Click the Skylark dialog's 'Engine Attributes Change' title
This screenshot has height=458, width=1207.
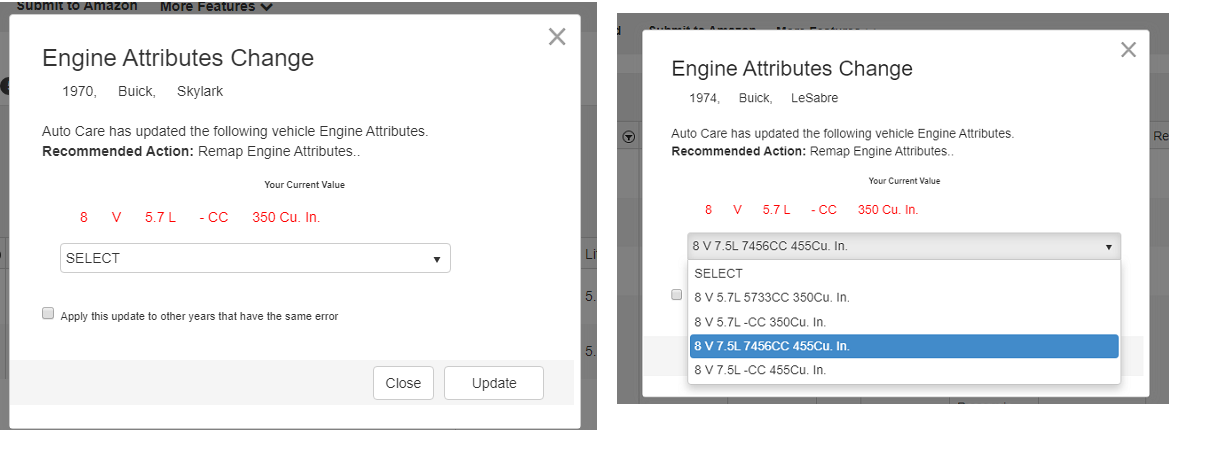(x=178, y=58)
